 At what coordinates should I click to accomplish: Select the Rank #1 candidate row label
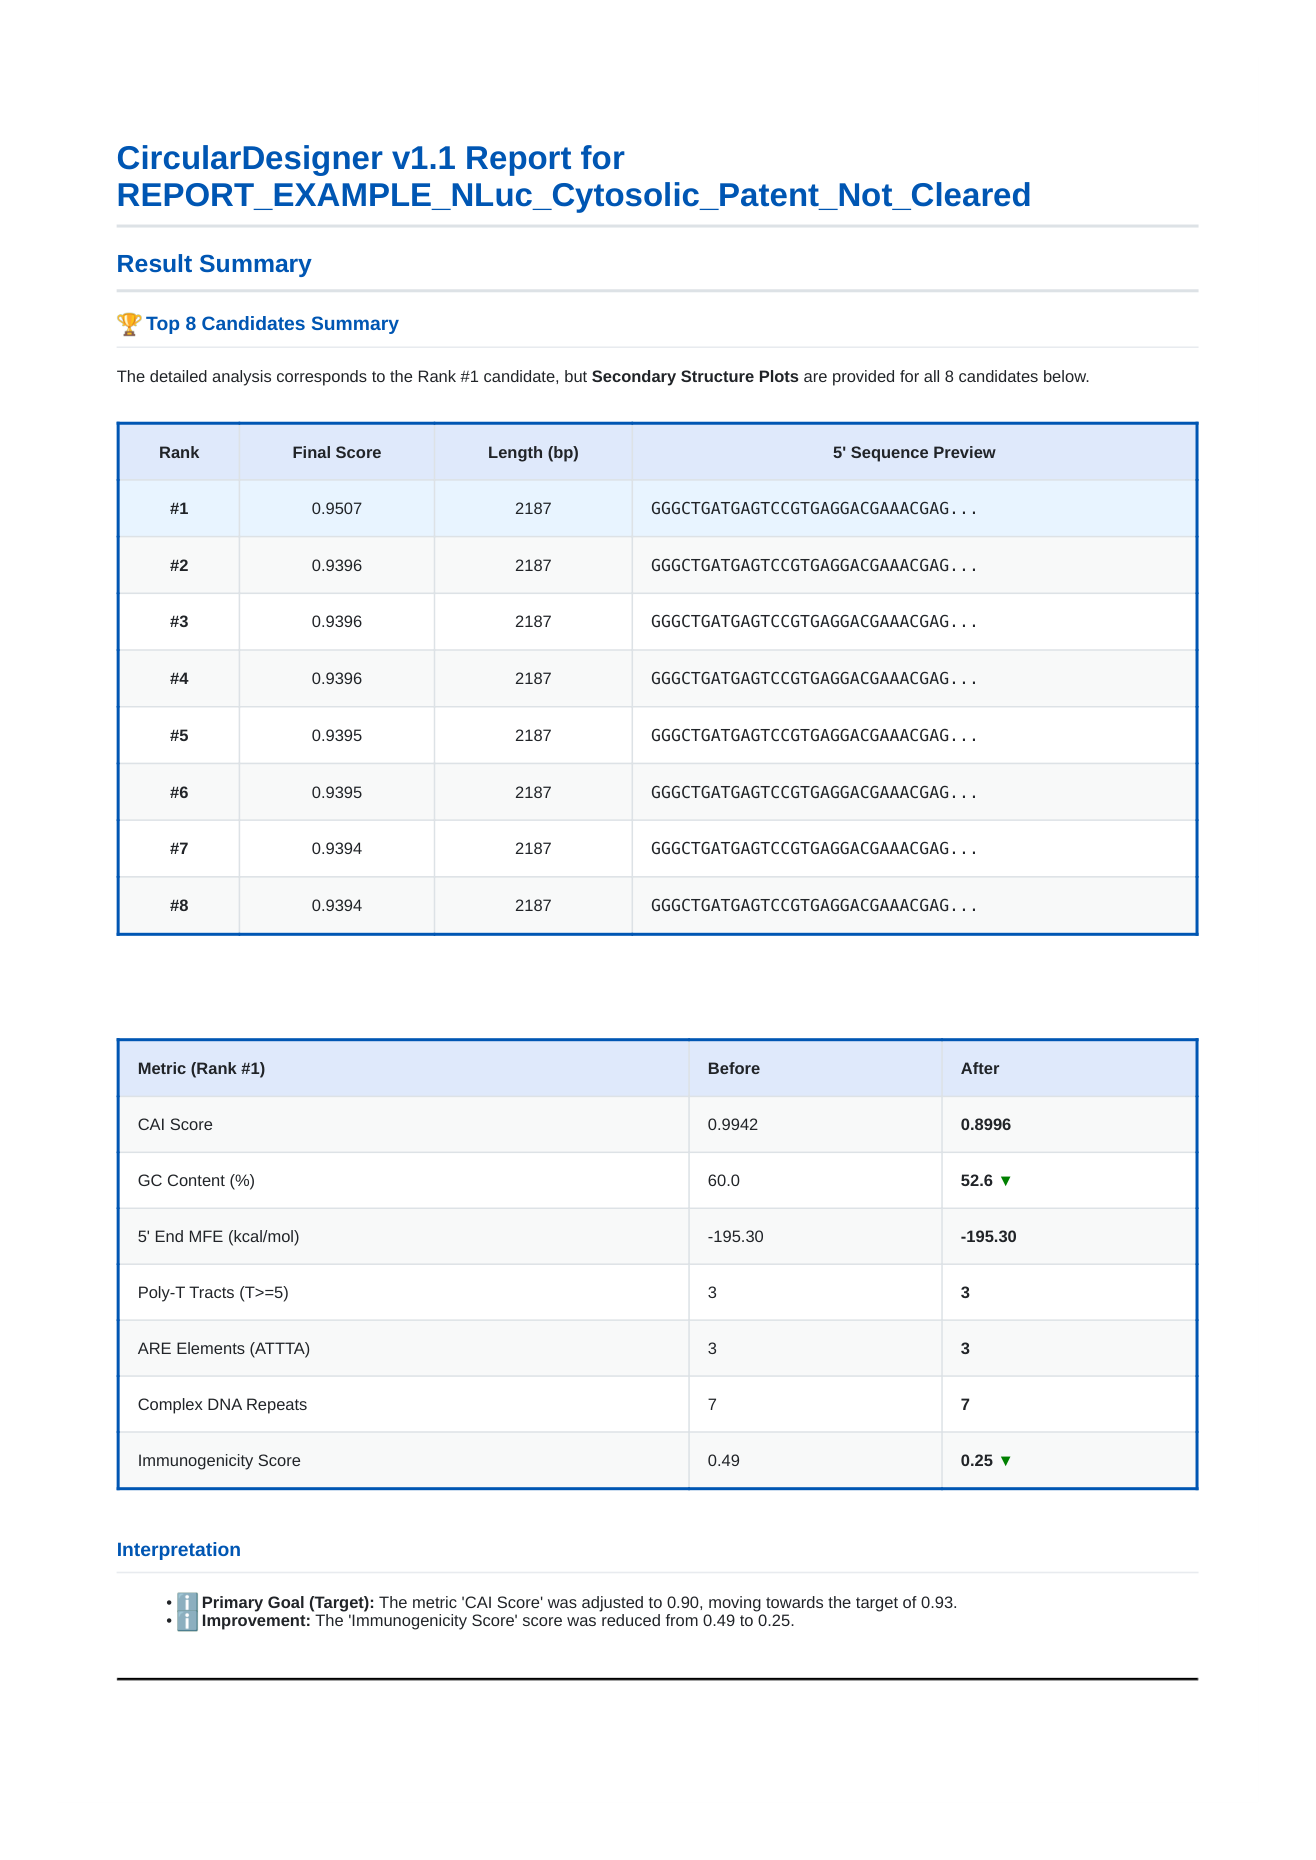click(x=179, y=509)
